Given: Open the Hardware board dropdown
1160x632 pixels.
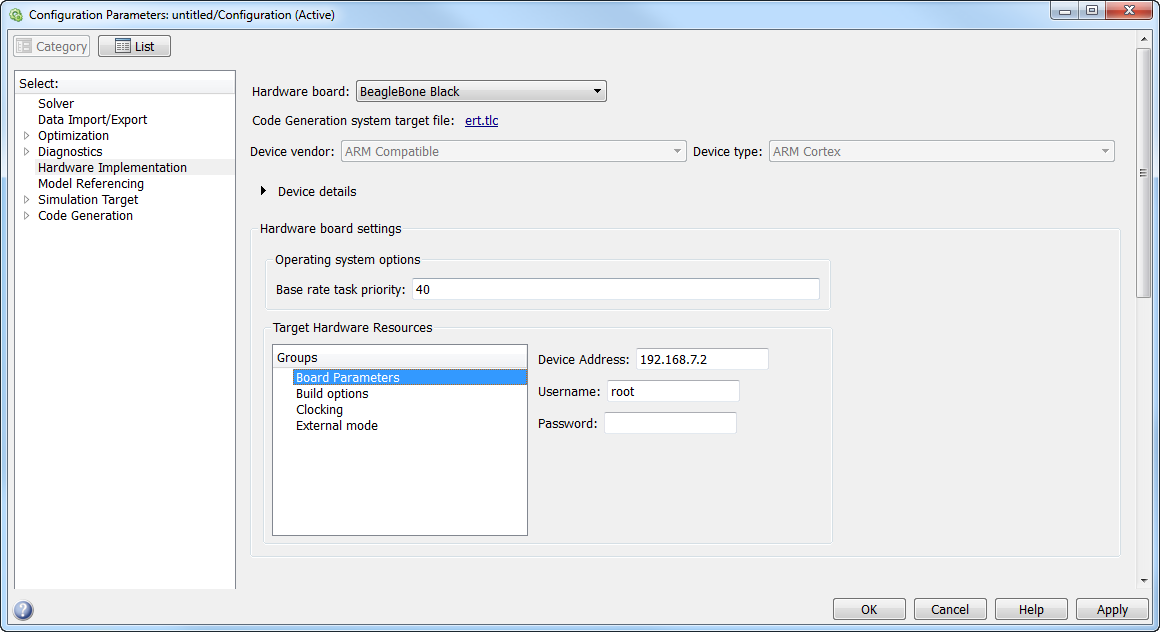Looking at the screenshot, I should [x=481, y=92].
